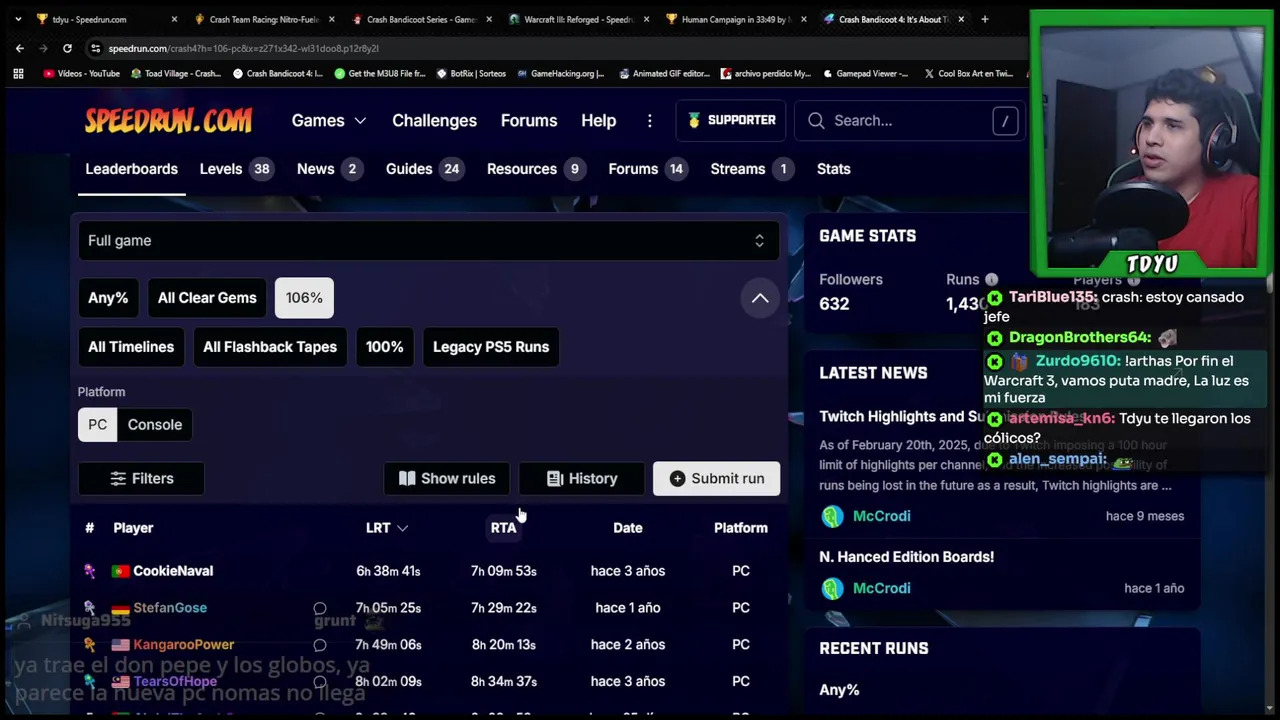
Task: Click the browser tab list arrow
Action: 17,19
